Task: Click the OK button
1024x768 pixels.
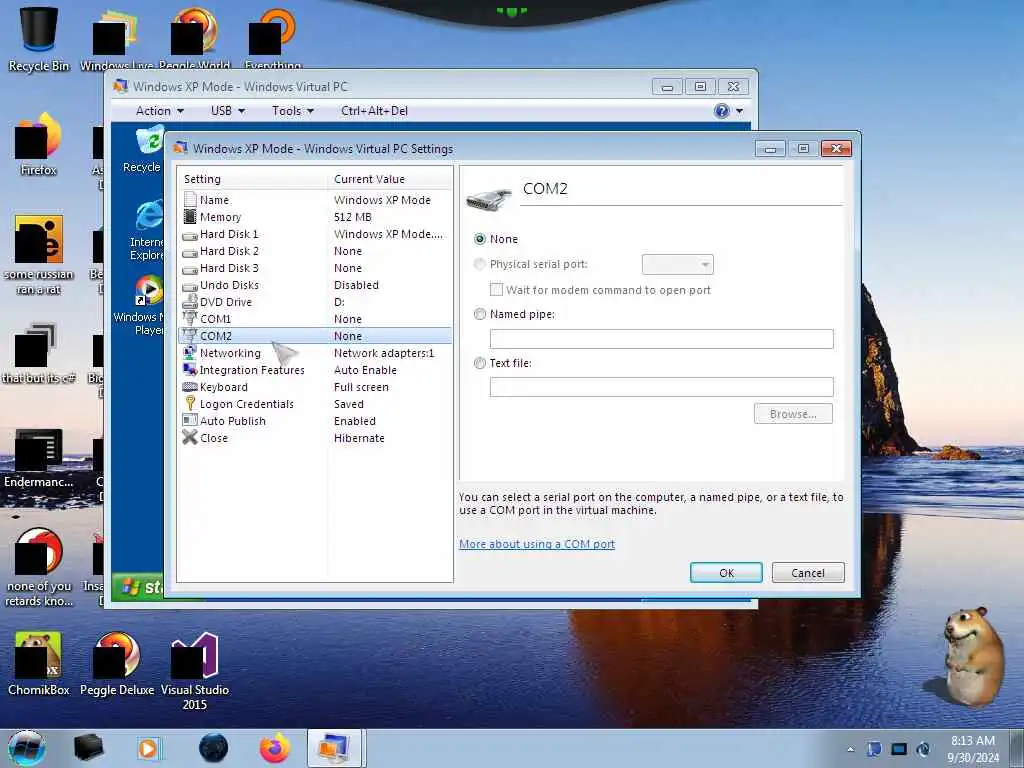Action: (726, 573)
